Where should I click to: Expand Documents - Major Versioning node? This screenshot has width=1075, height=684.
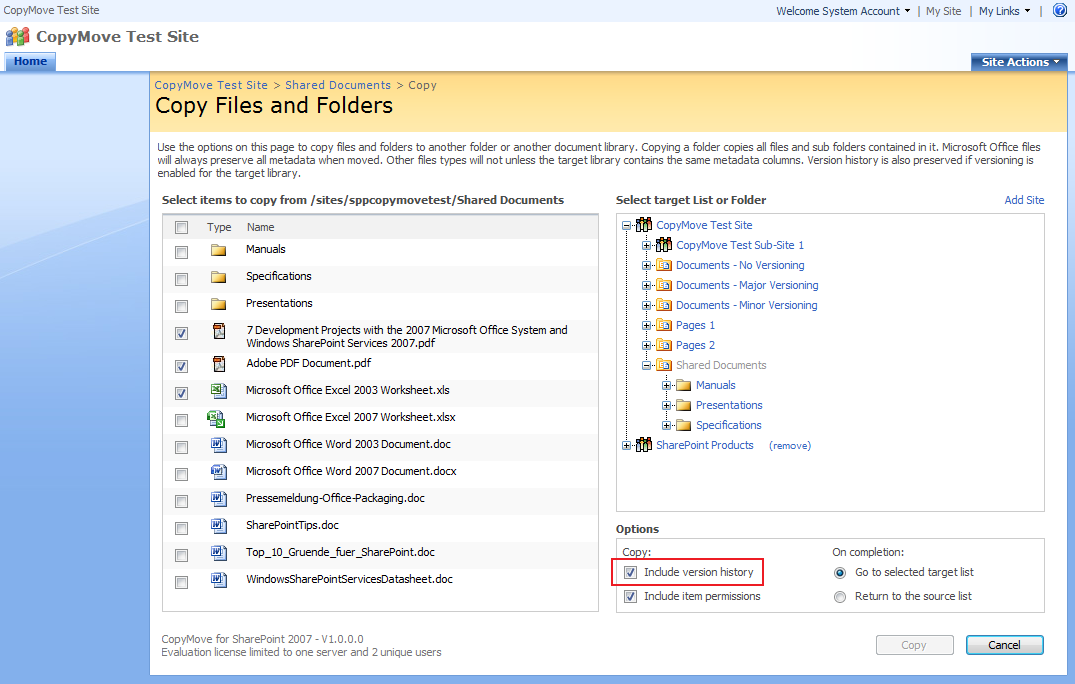[x=646, y=285]
